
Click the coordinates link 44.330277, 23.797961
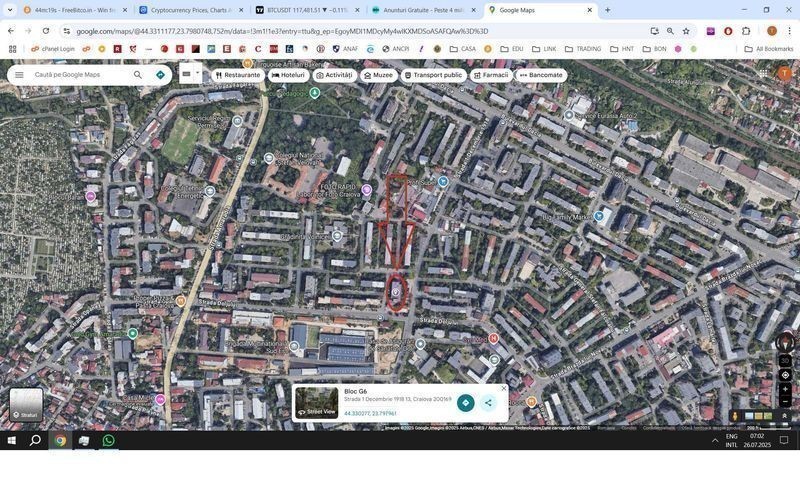[370, 413]
